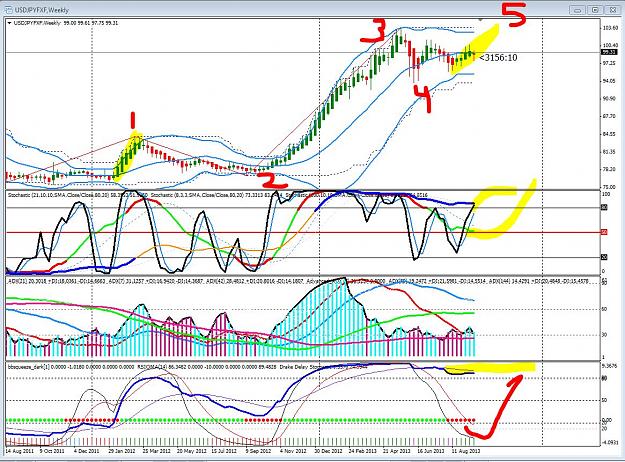This screenshot has width=625, height=462.
Task: Click the "24 Feb 2013" date axis label
Action: (x=362, y=451)
